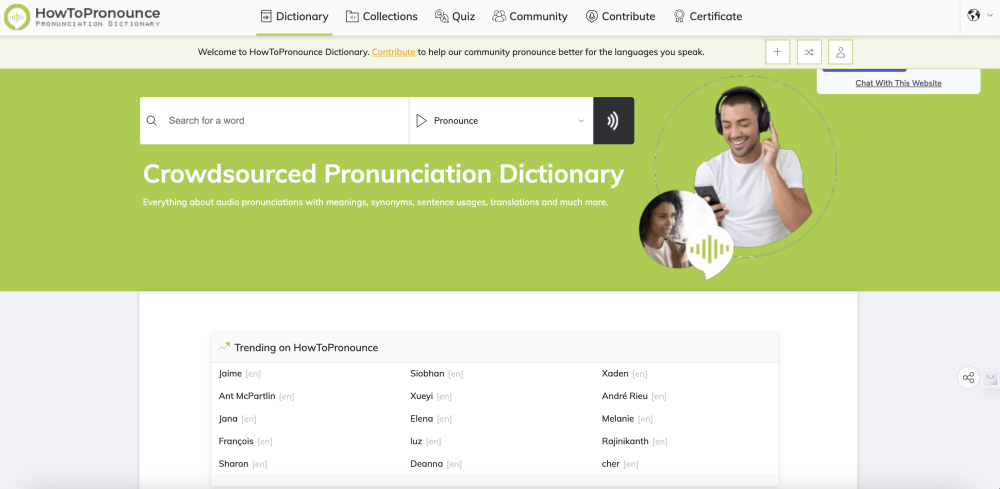The image size is (1000, 489).
Task: Expand the Pronounce dropdown
Action: (501, 120)
